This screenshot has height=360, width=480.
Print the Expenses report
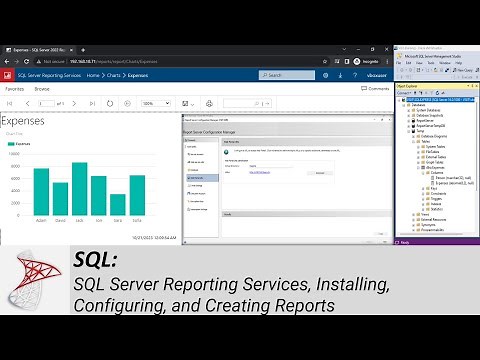(209, 104)
